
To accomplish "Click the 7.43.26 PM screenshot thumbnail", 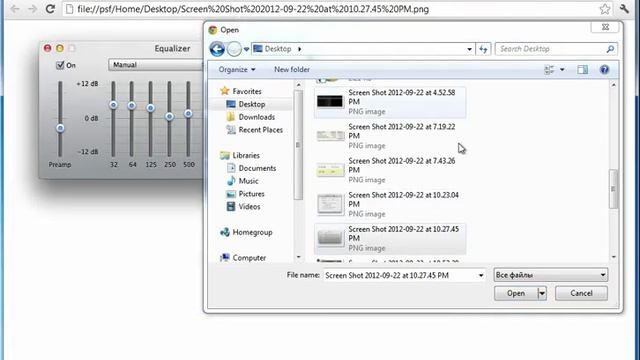I will (330, 170).
